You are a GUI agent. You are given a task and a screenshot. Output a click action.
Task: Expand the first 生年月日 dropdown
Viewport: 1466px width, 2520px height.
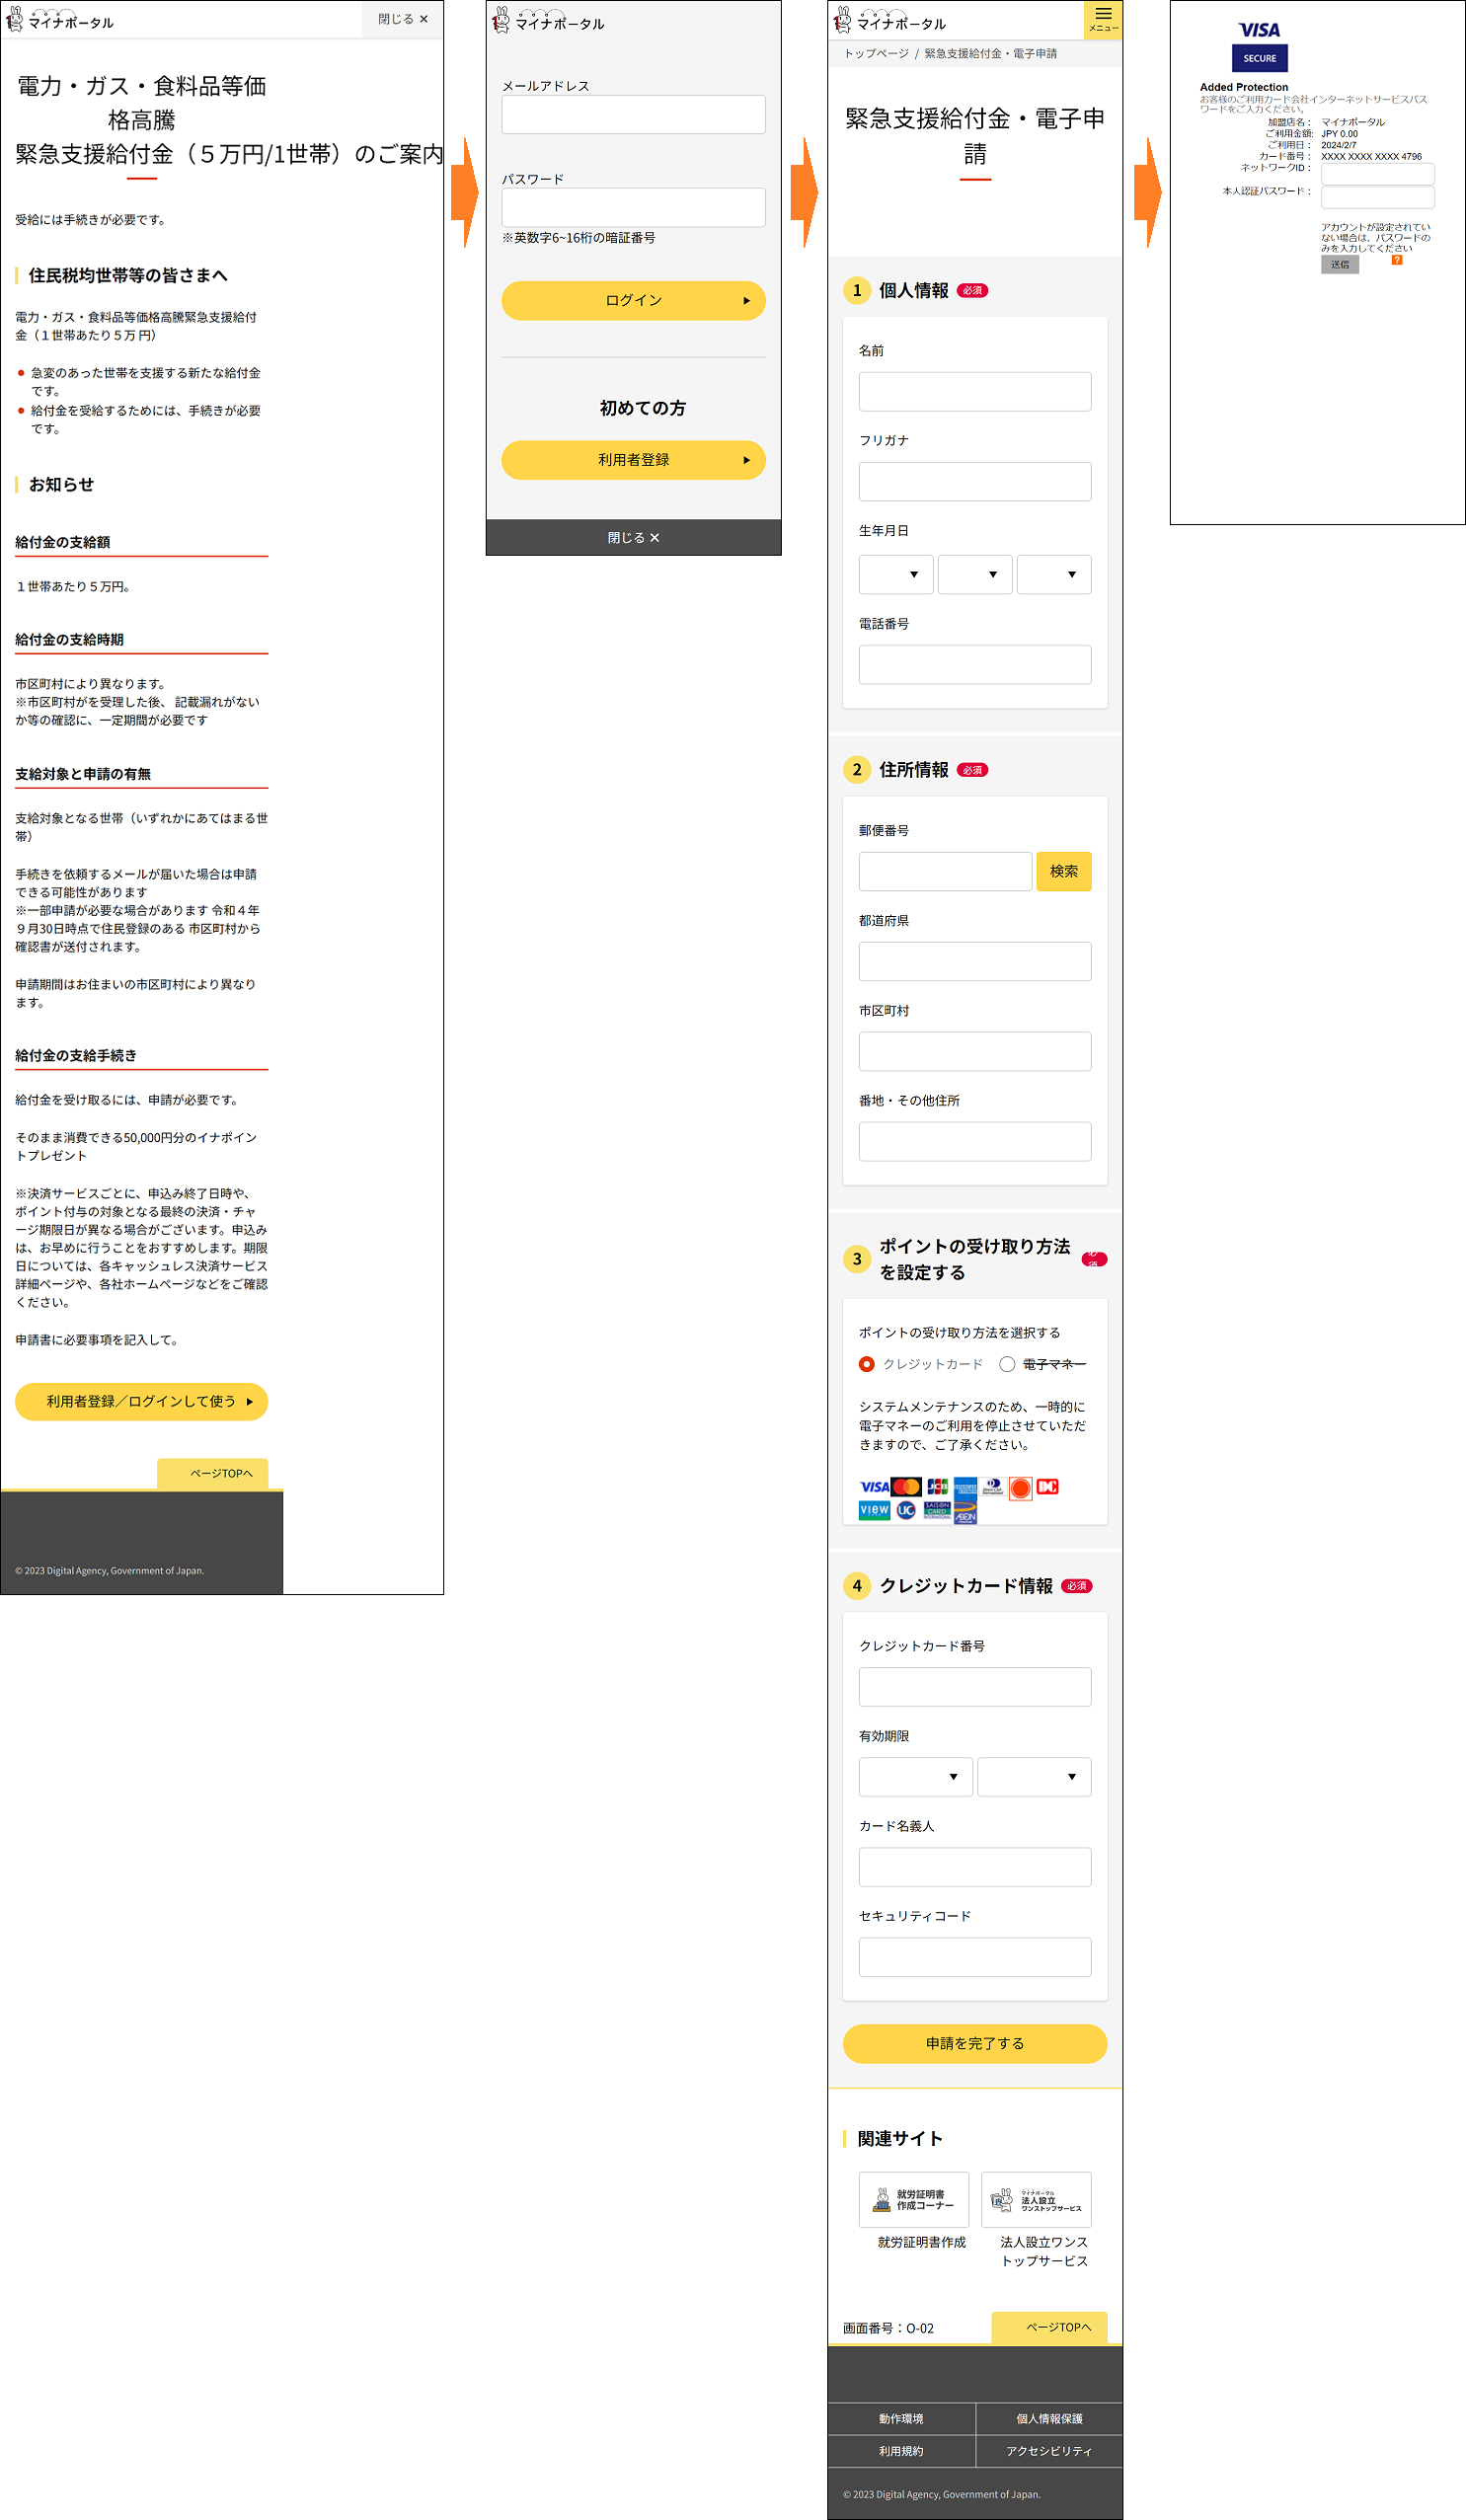(x=895, y=574)
